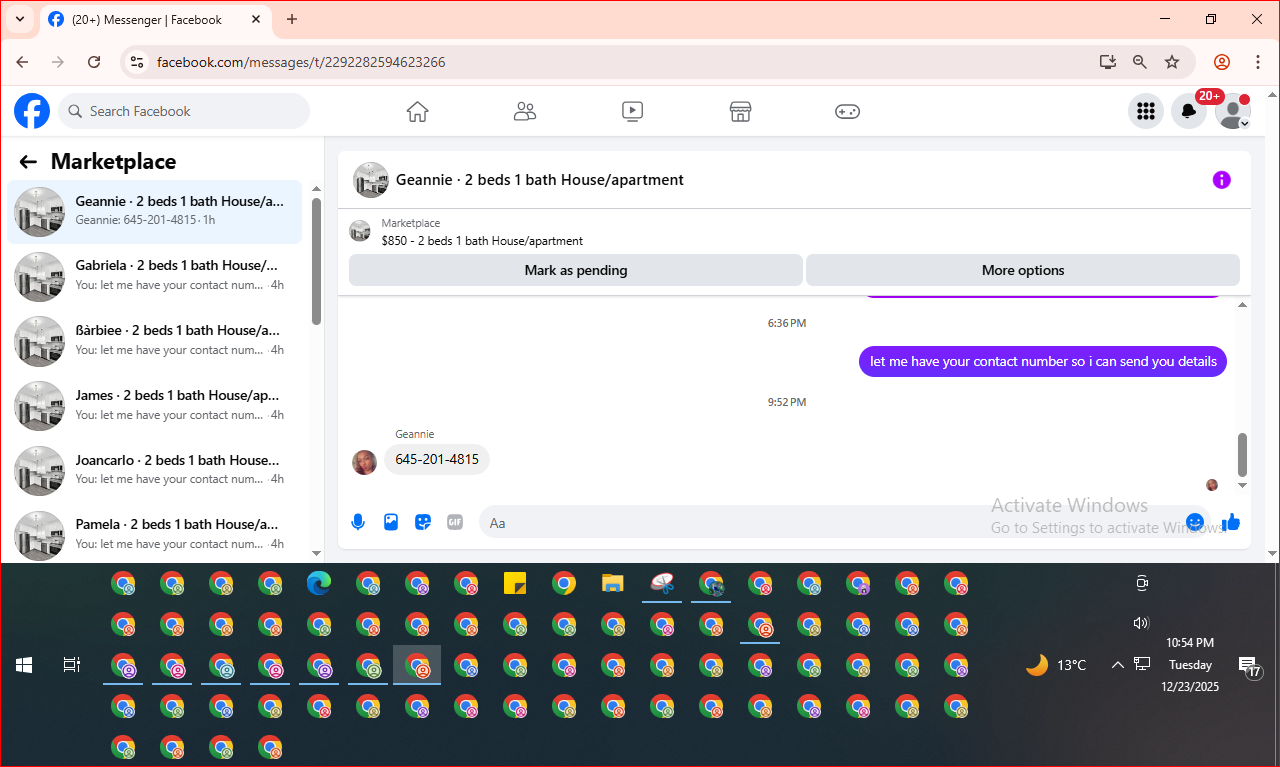
Task: Click Geannie's avatar in the chat header
Action: point(371,180)
